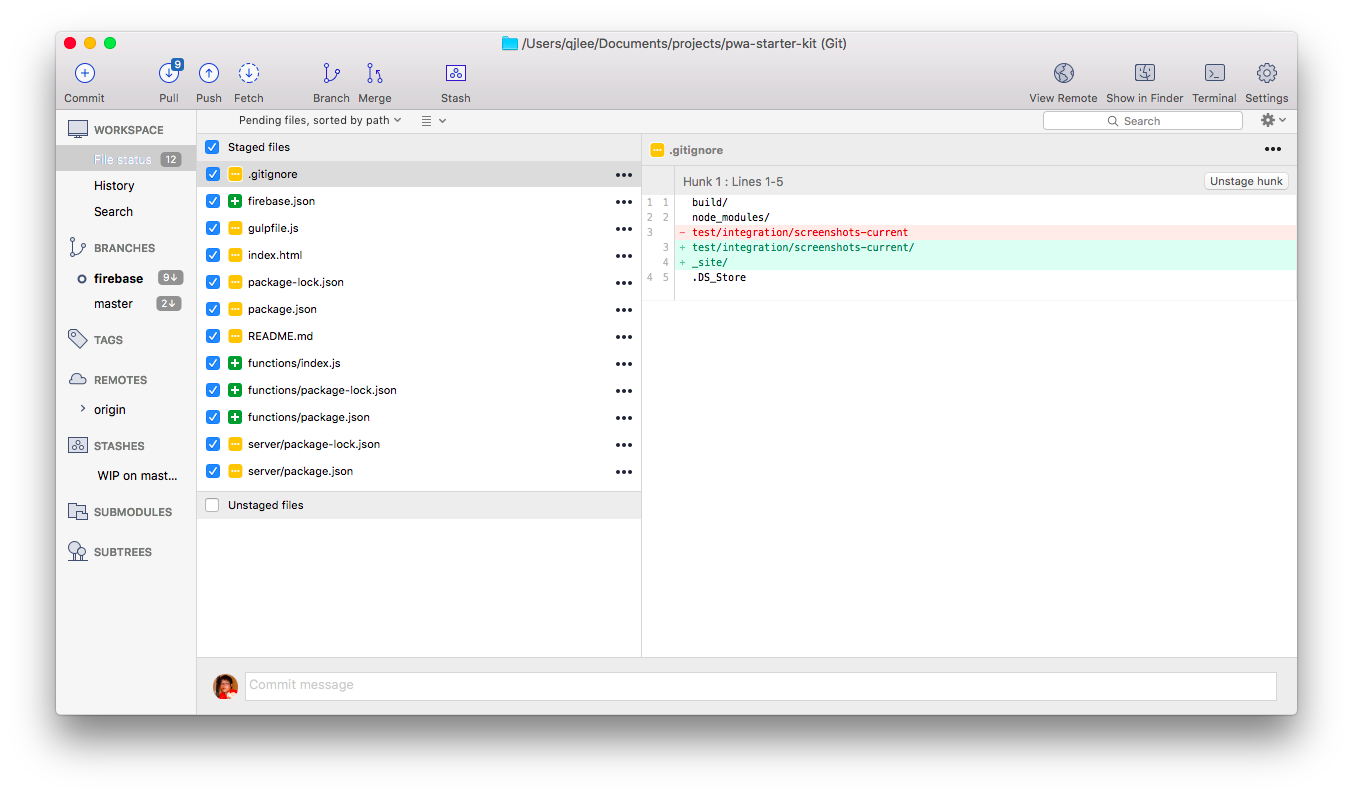1353x795 pixels.
Task: Open Pending files sort dropdown
Action: pyautogui.click(x=320, y=120)
